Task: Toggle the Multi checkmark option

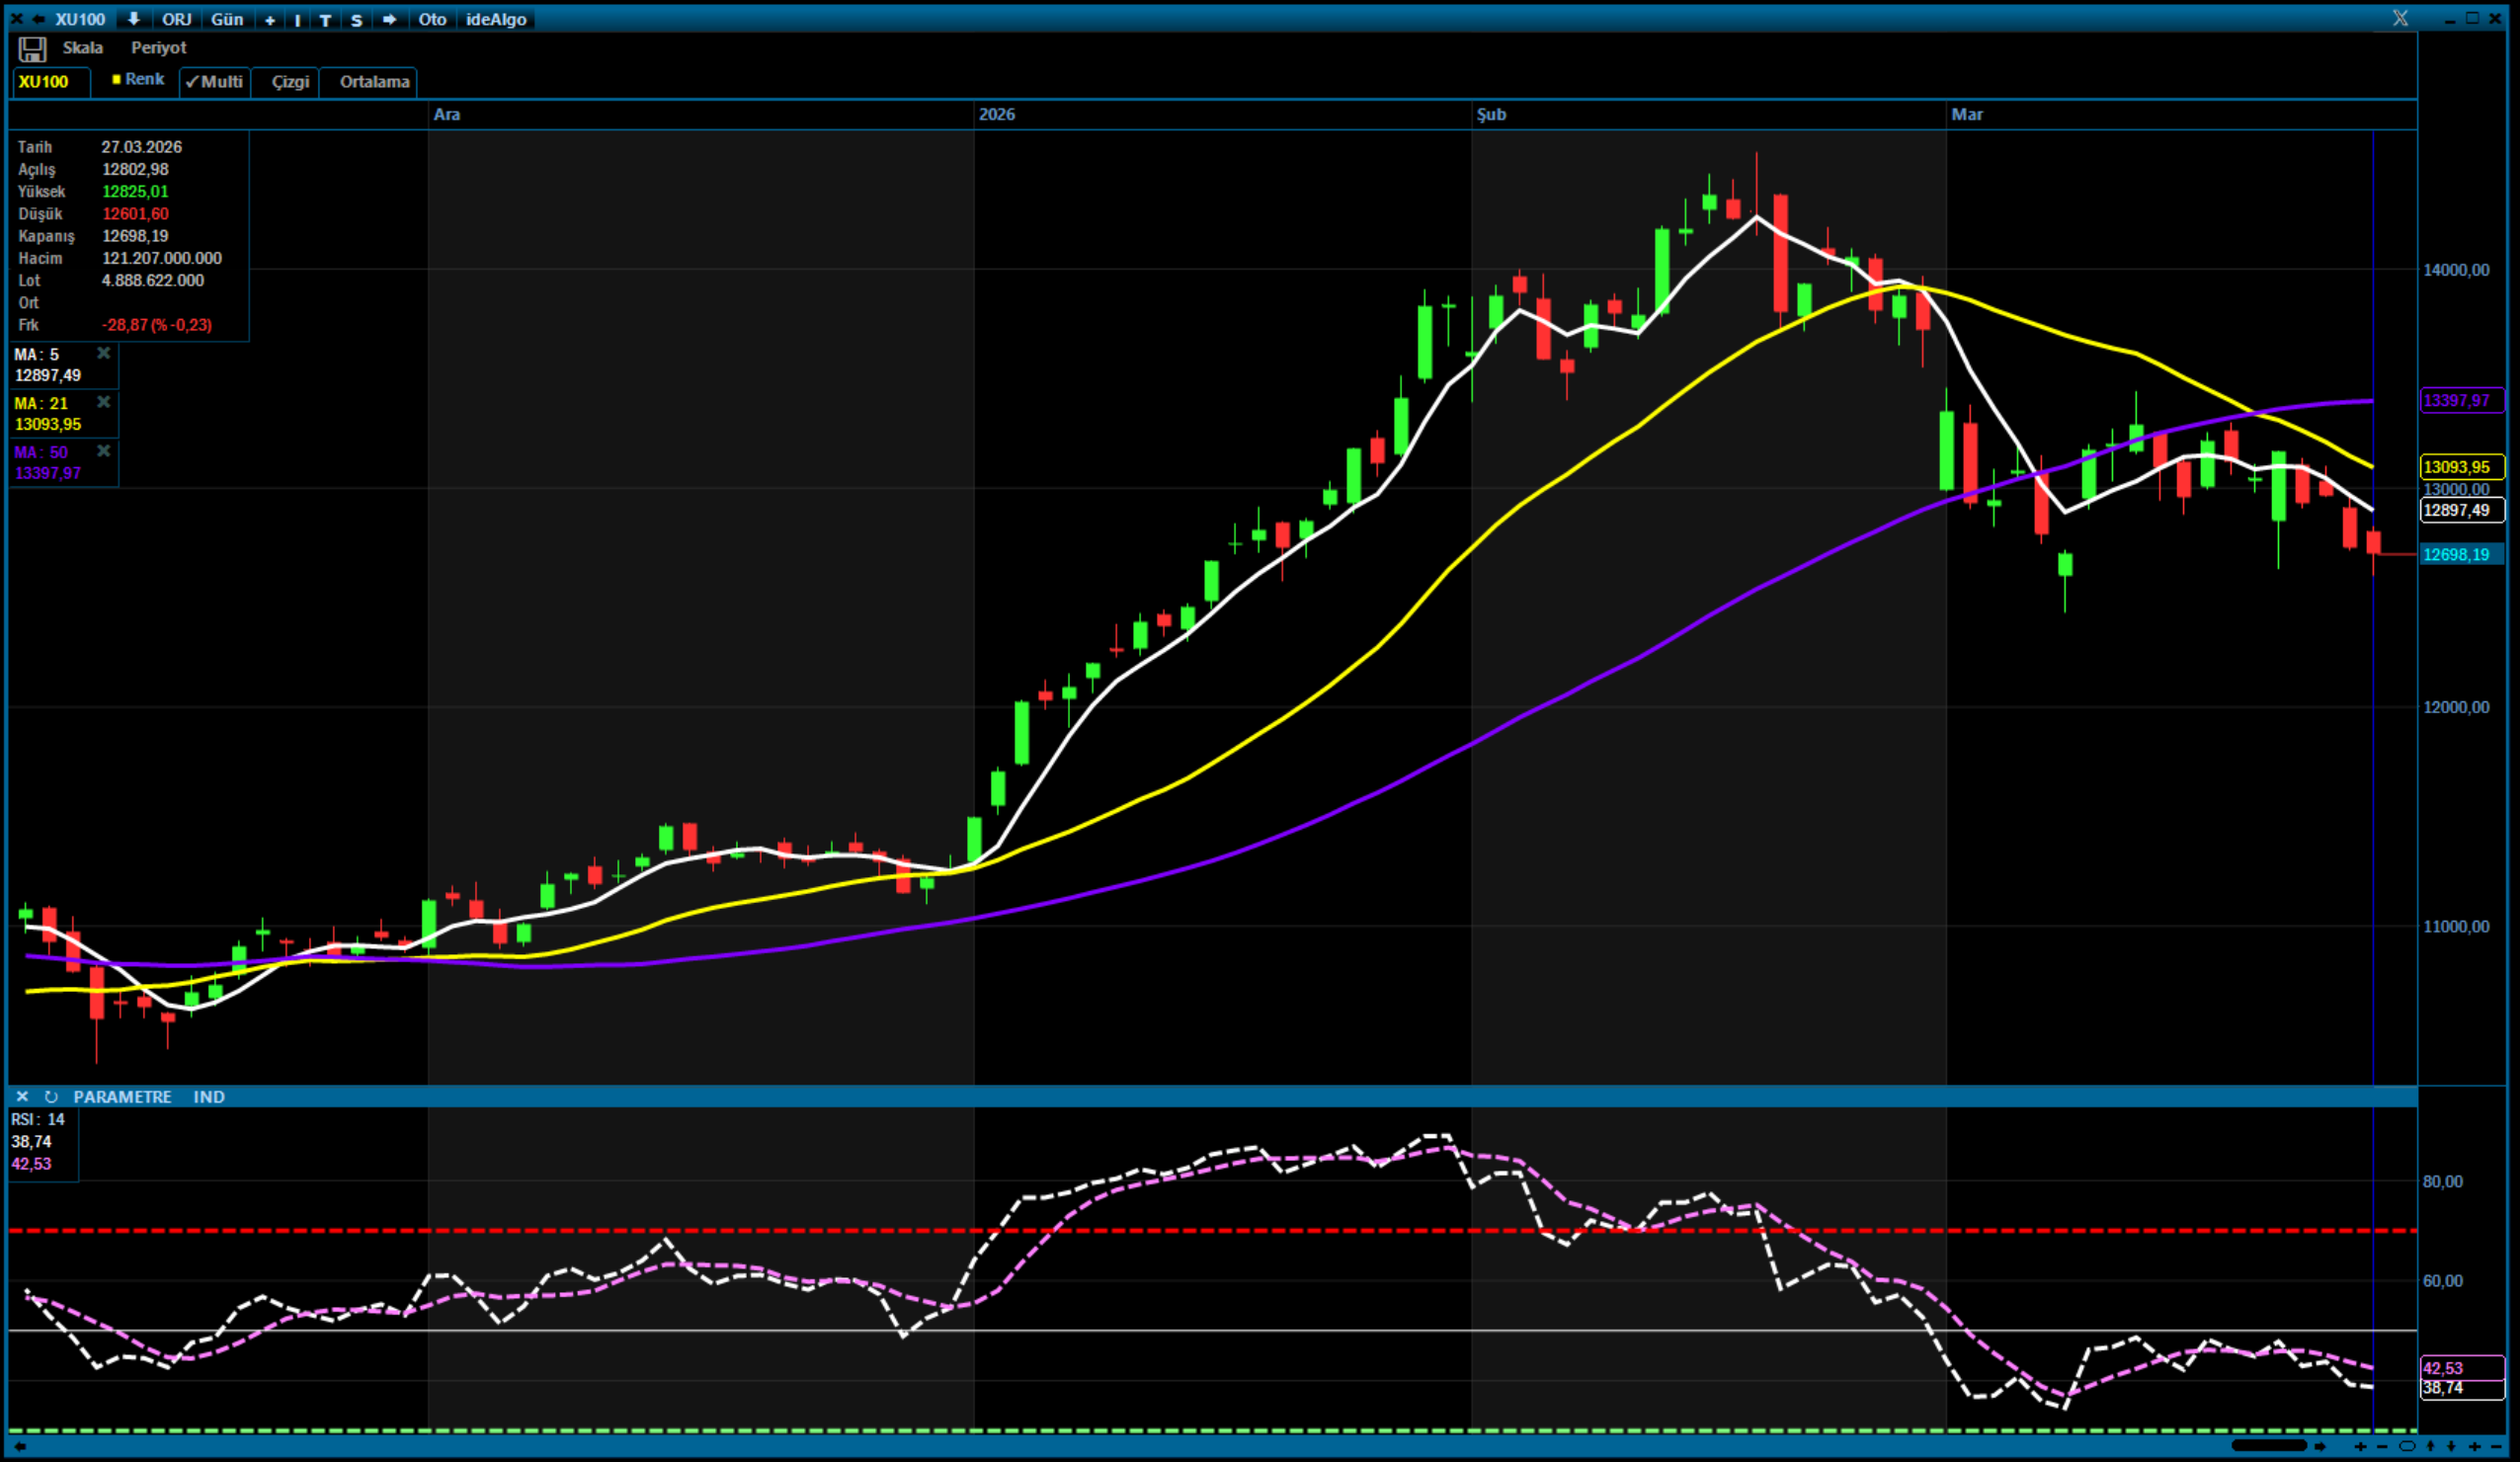Action: (x=214, y=82)
